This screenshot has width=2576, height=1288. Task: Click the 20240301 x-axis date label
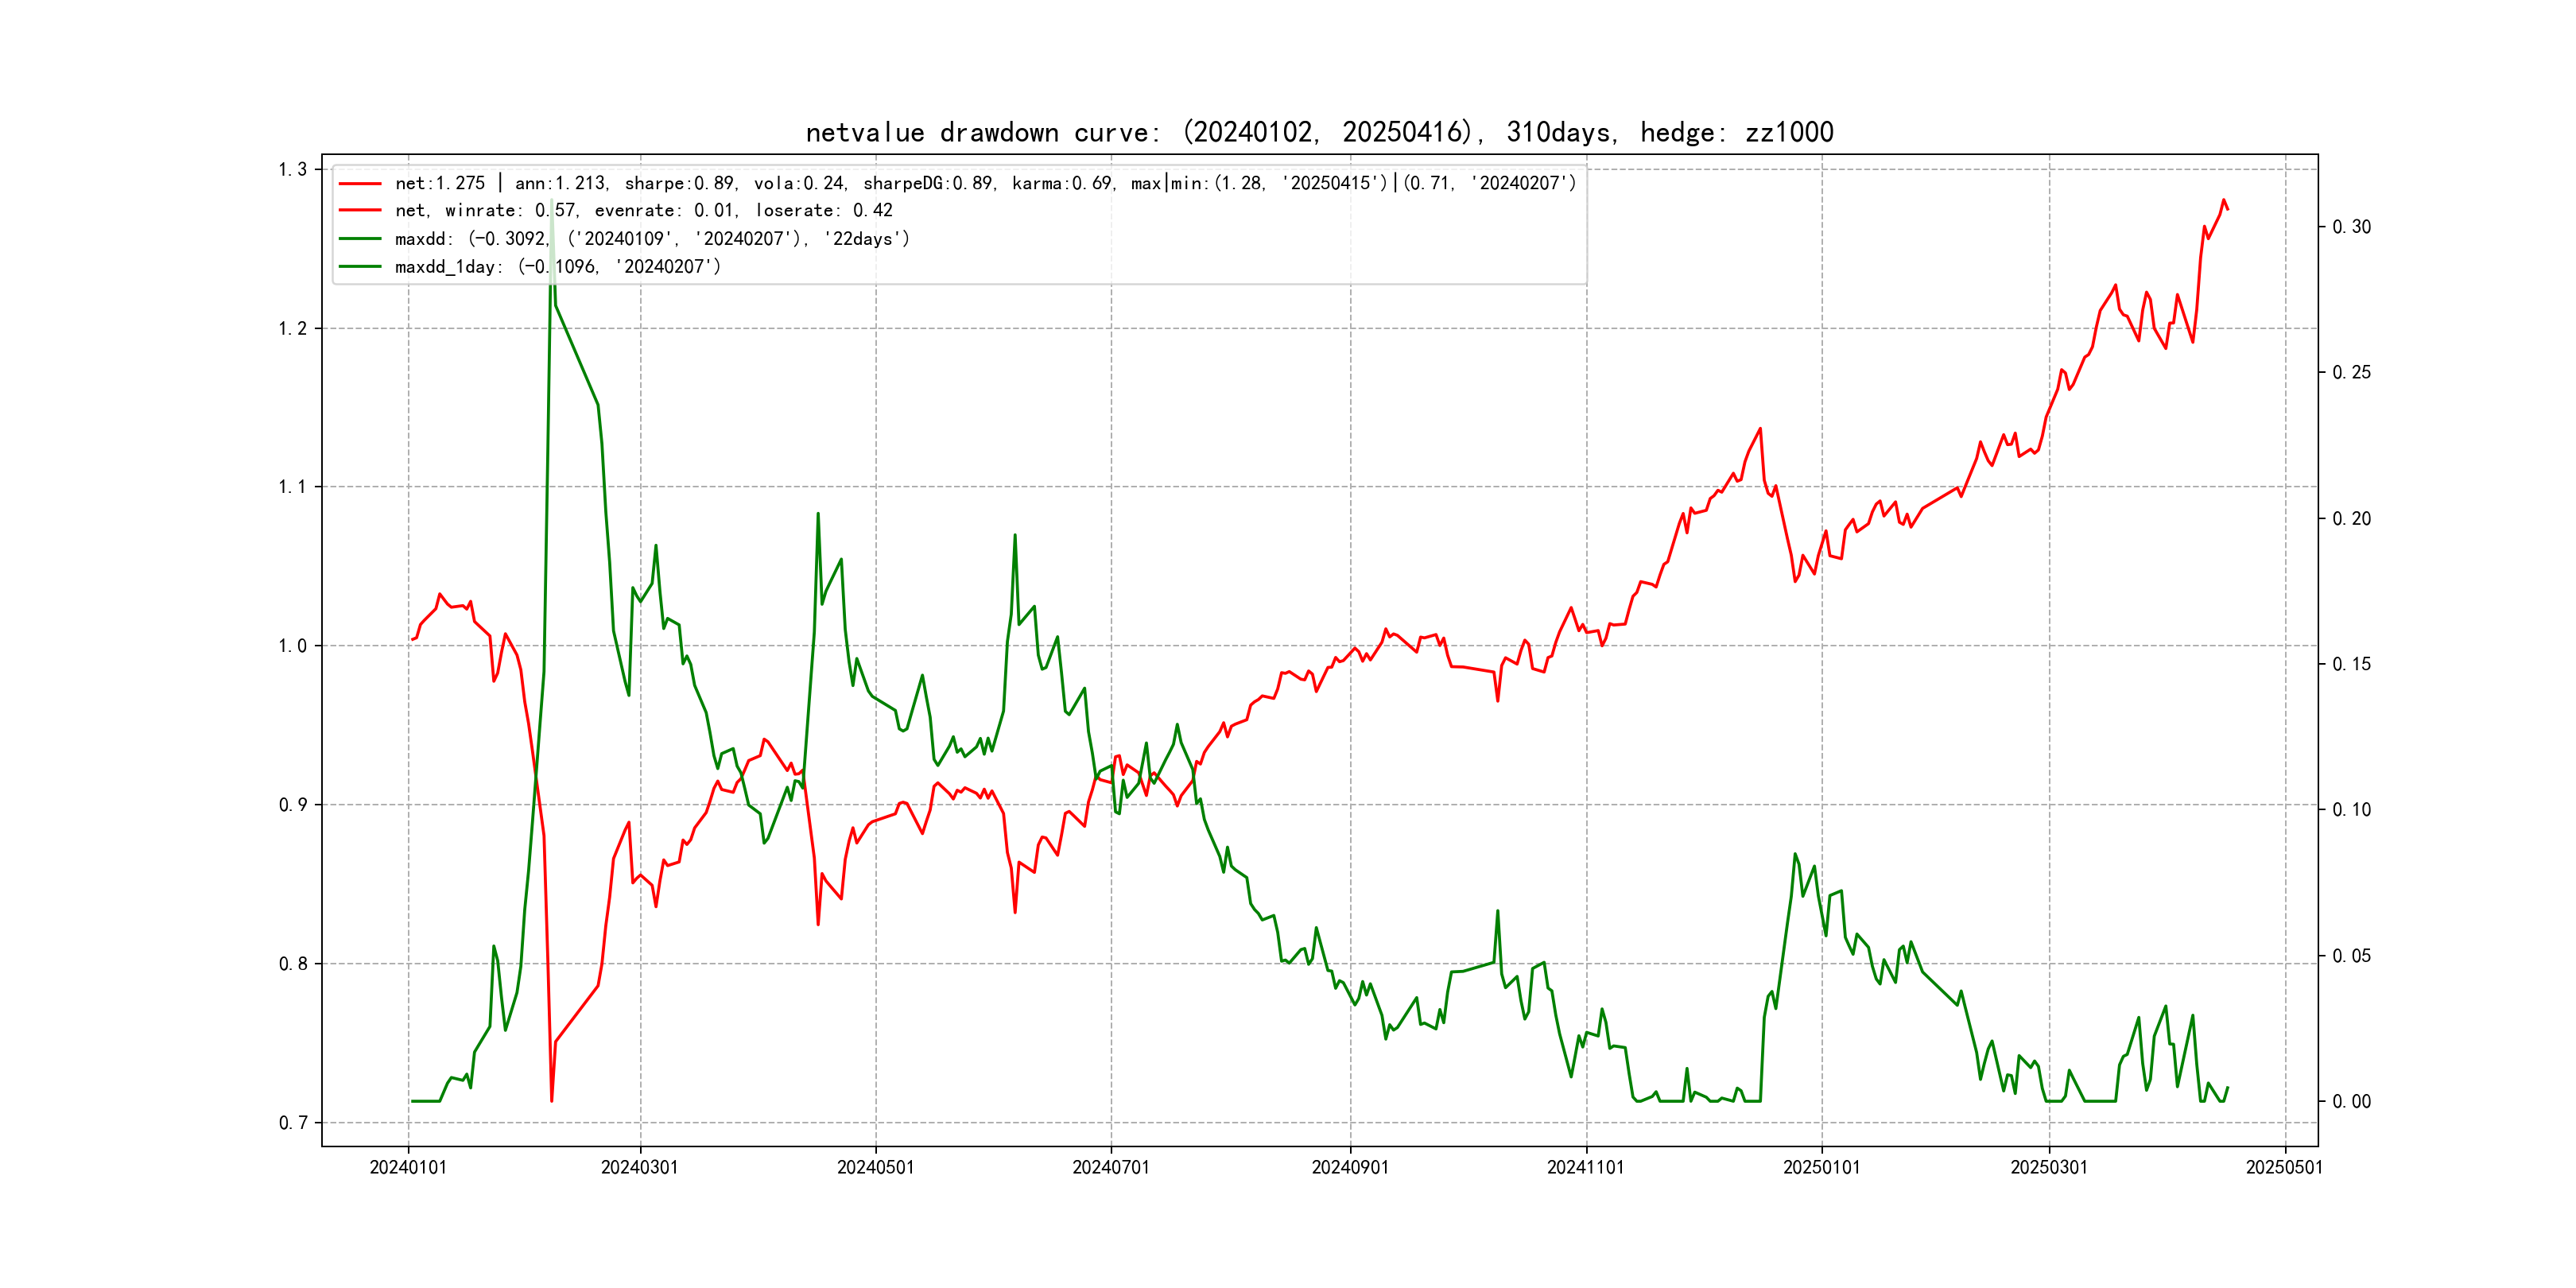click(639, 1167)
